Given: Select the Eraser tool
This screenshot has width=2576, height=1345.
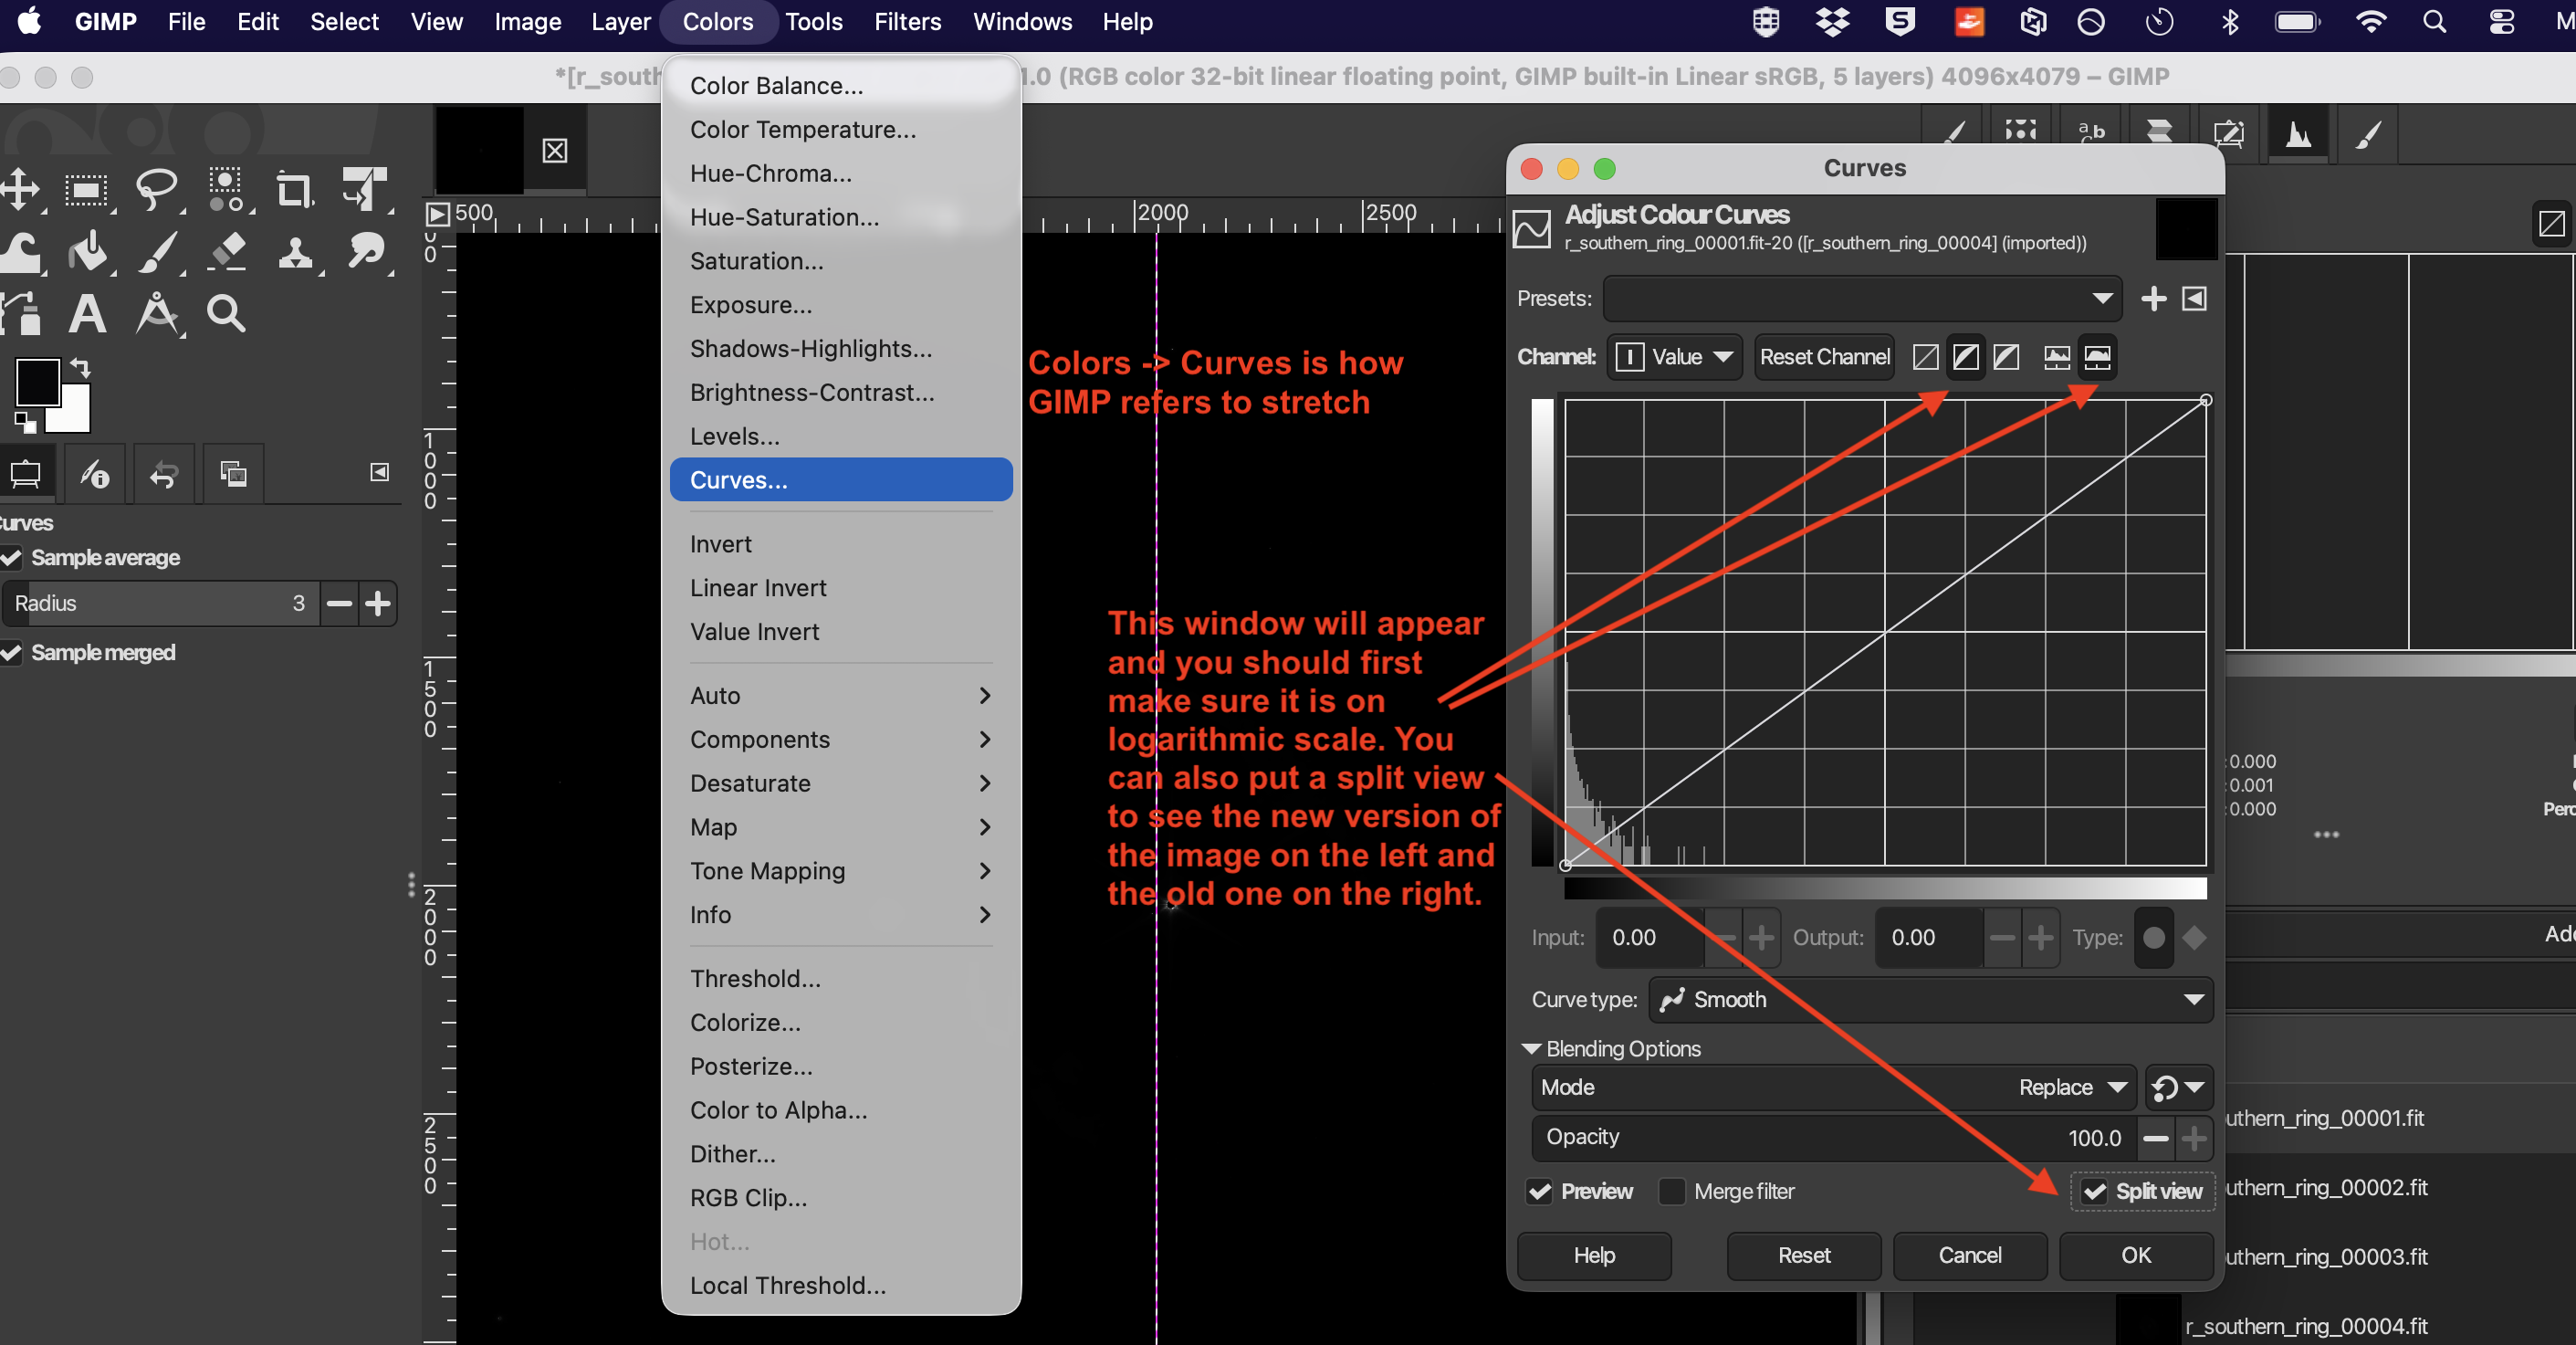Looking at the screenshot, I should pos(227,251).
